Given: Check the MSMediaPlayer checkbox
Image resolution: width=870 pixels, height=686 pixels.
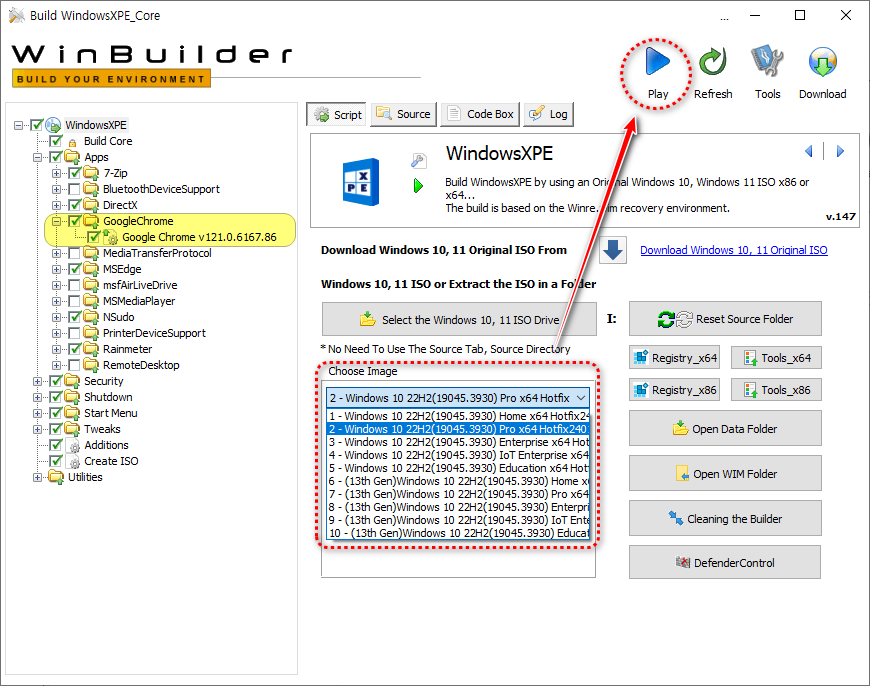Looking at the screenshot, I should pos(74,301).
